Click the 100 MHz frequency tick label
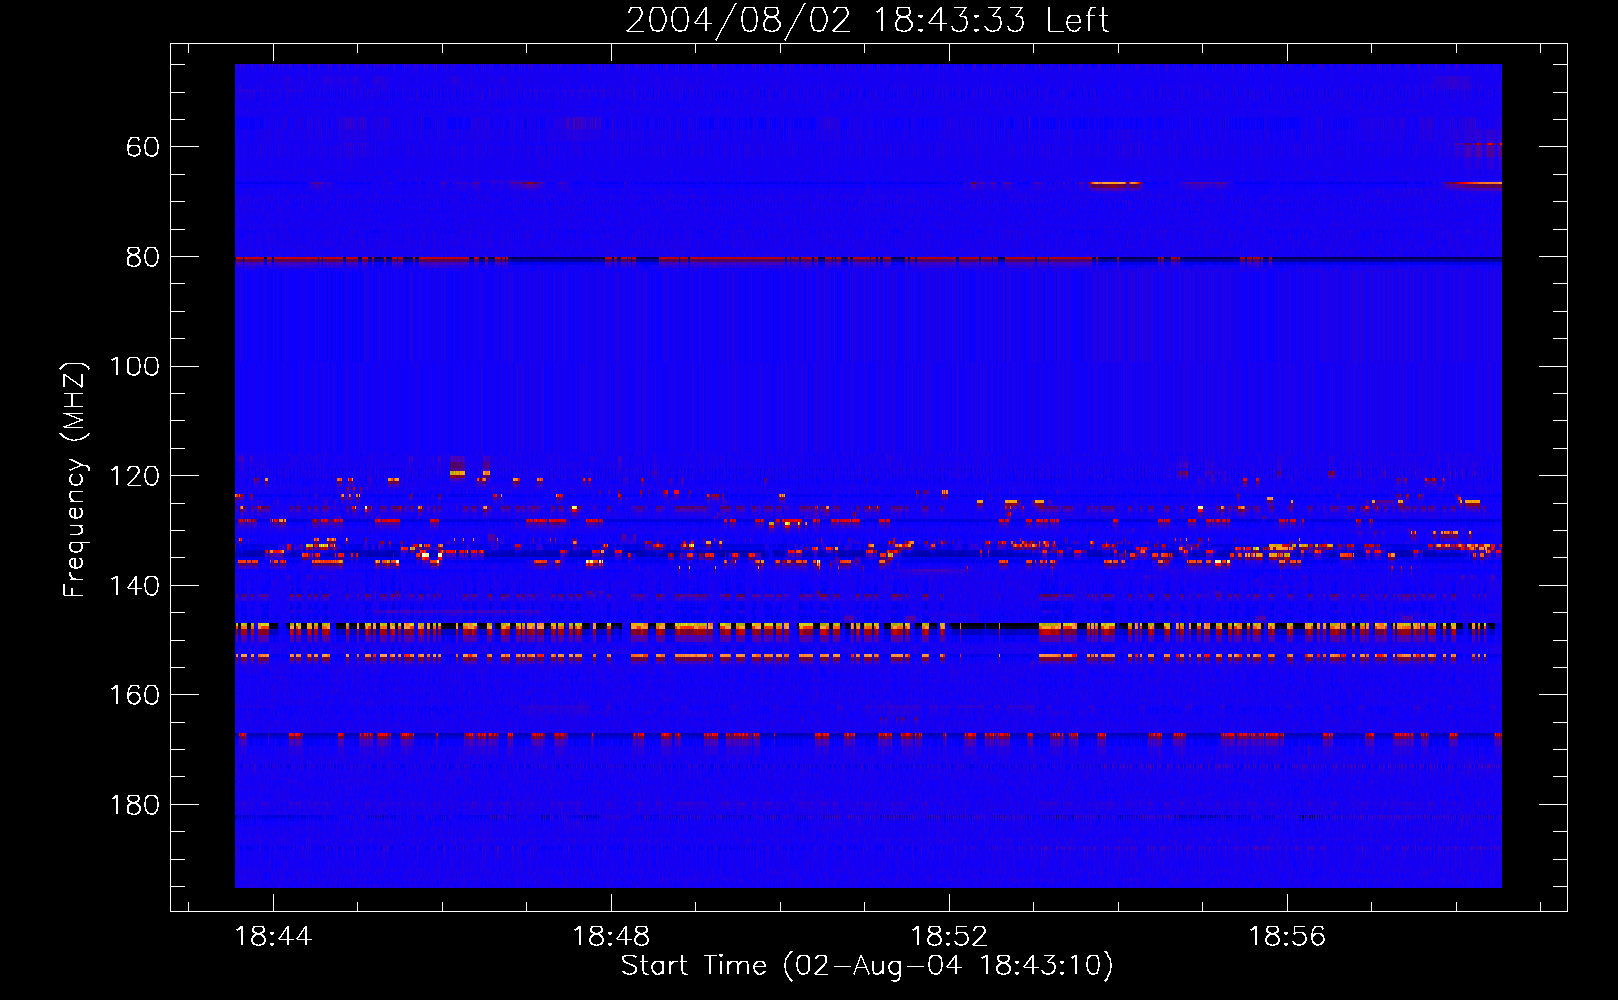Viewport: 1618px width, 1000px height. [x=135, y=366]
